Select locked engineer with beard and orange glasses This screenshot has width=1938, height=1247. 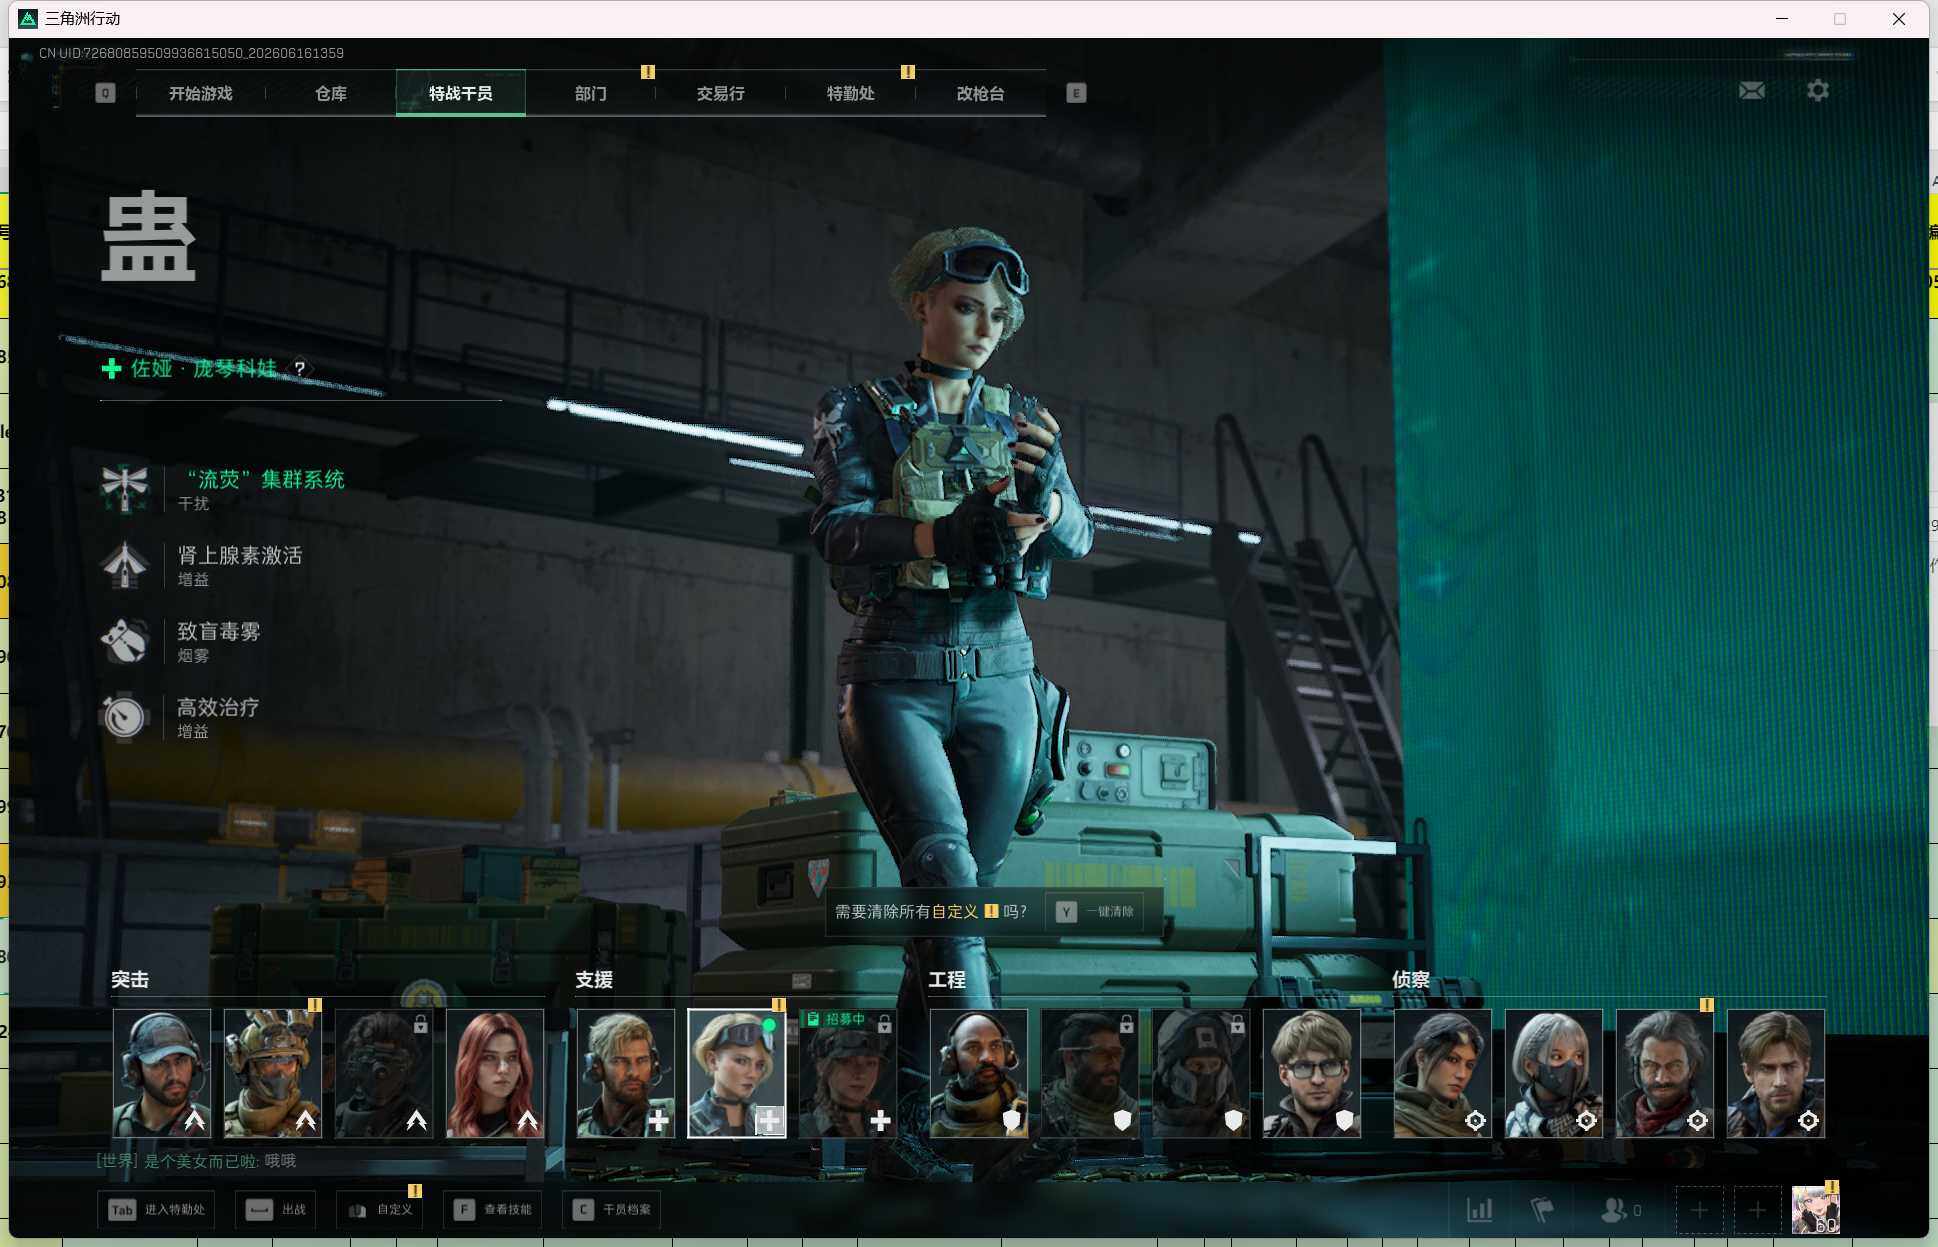pos(1090,1073)
